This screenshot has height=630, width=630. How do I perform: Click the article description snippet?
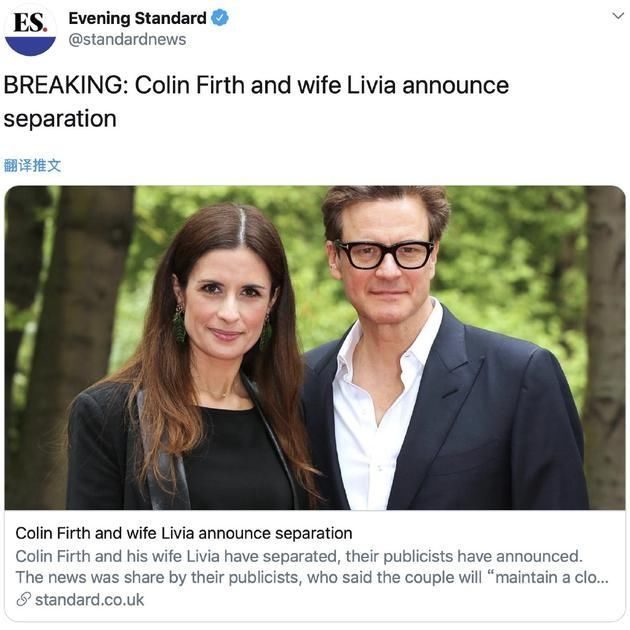312,567
